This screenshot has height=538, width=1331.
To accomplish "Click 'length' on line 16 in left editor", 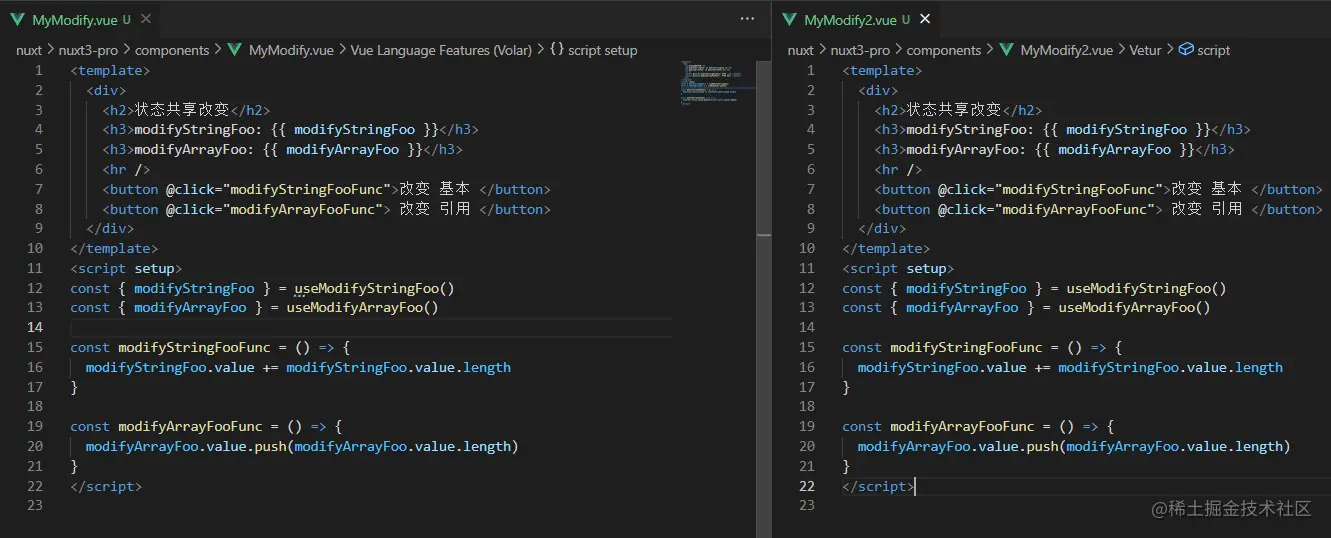I will pos(487,367).
